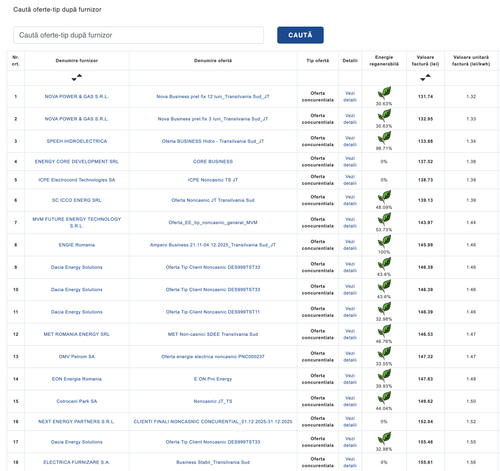Screen dimensions: 500x471
Task: Open ENGIE Romania supplier link
Action: (x=77, y=245)
